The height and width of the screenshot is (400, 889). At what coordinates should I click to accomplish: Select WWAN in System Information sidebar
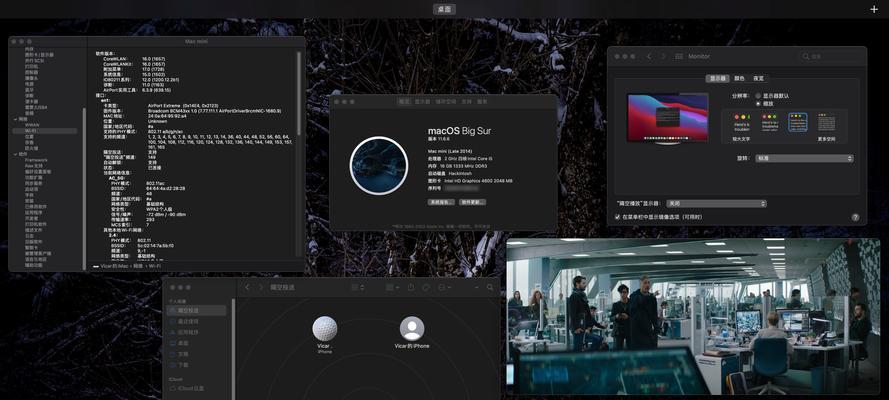32,125
